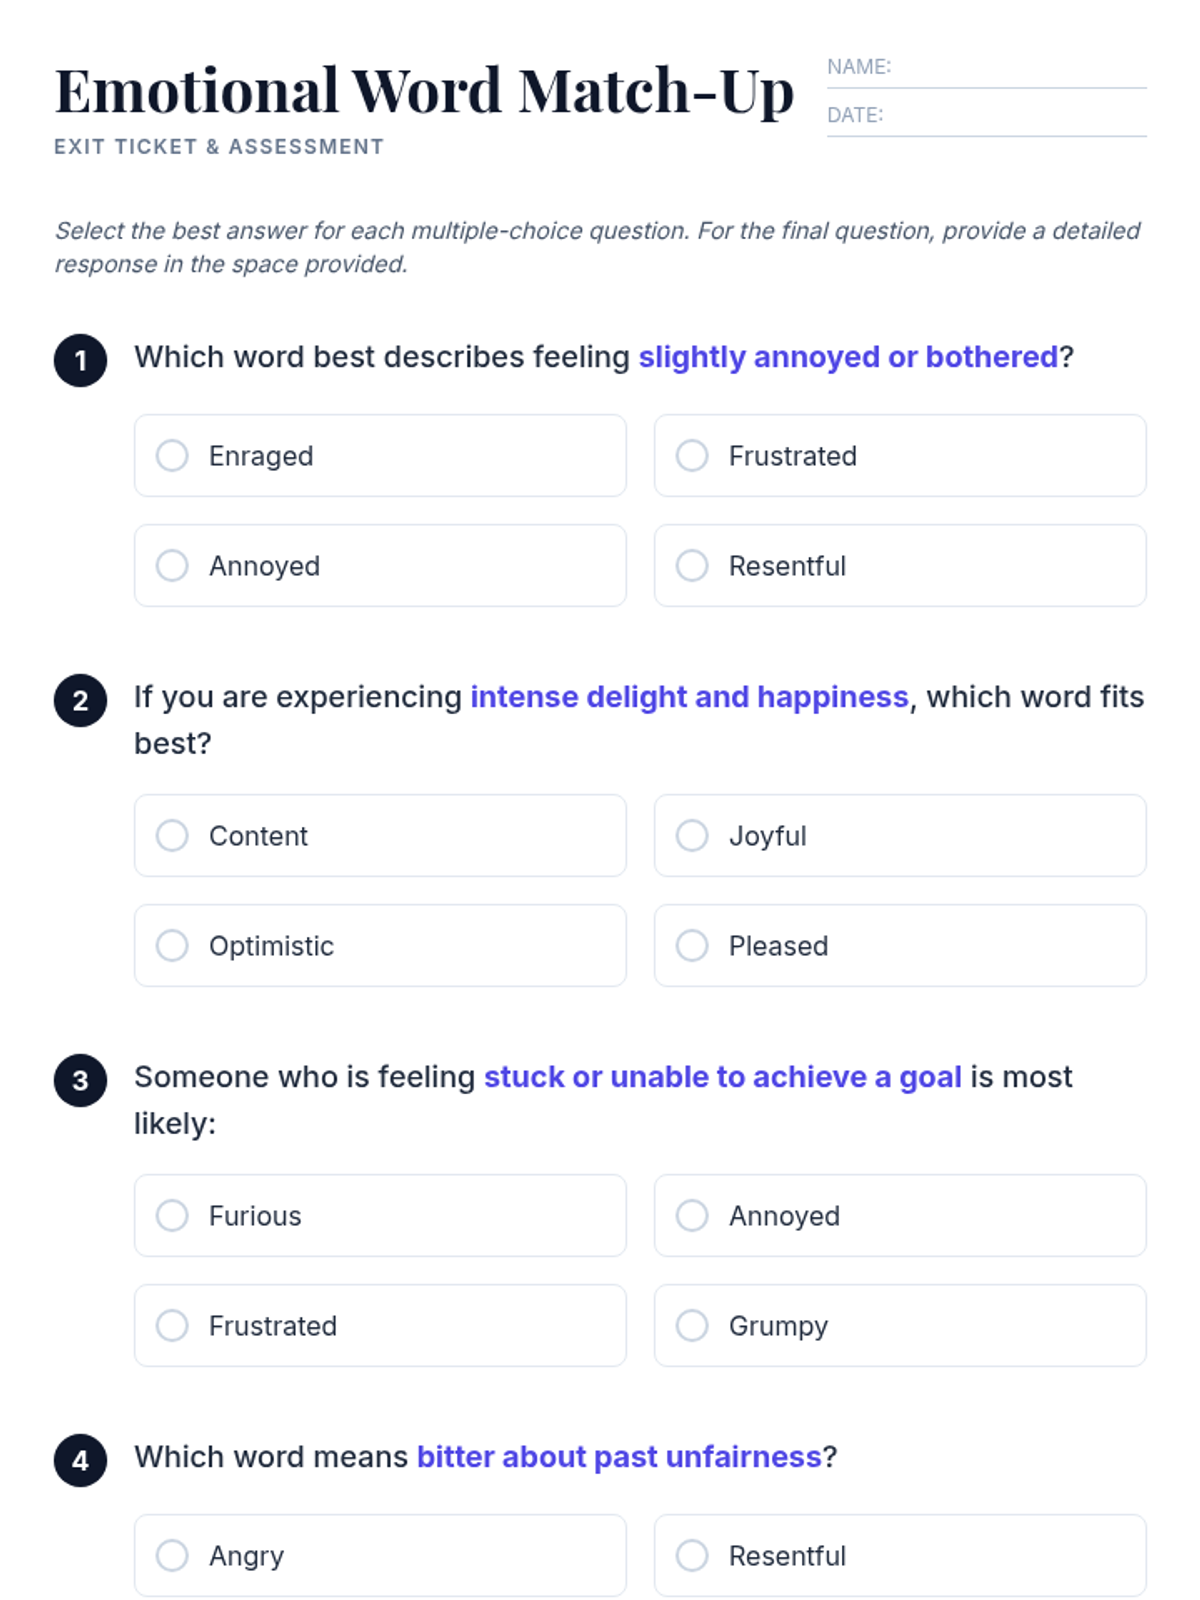Pick the Optimistic answer
The image size is (1200, 1600).
[x=172, y=946]
